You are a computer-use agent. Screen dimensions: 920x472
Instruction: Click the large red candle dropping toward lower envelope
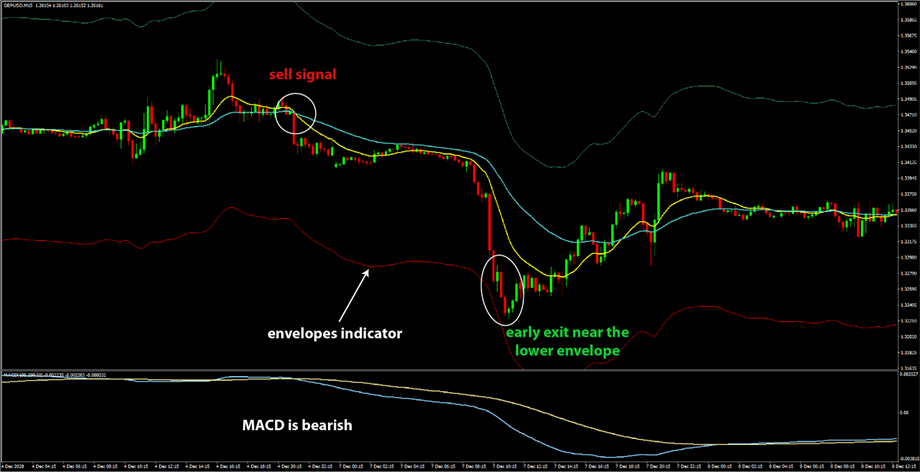pyautogui.click(x=487, y=225)
